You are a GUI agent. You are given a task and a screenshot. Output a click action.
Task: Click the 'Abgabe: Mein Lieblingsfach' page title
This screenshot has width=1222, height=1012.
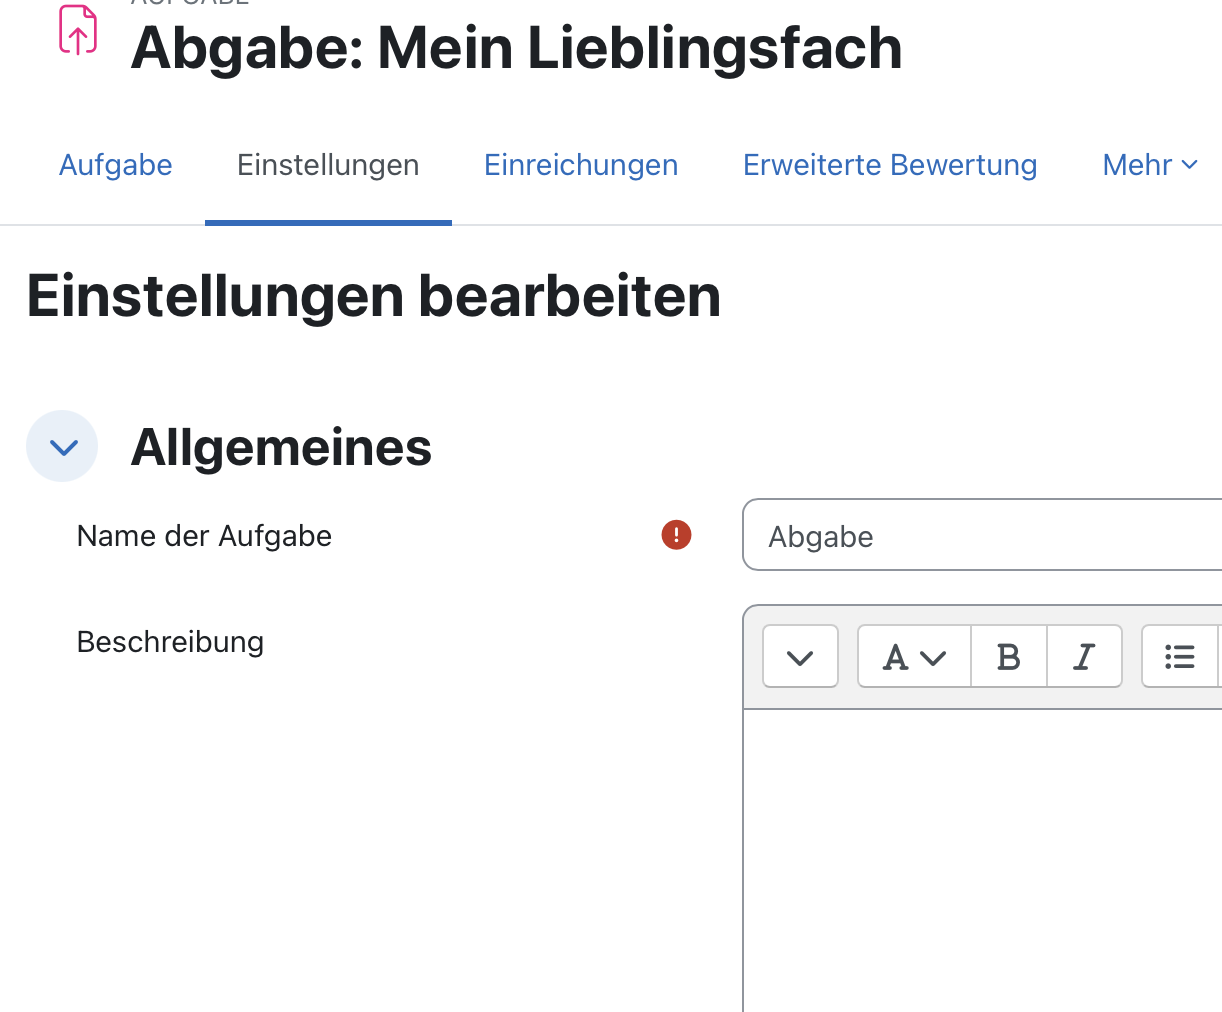pos(516,48)
